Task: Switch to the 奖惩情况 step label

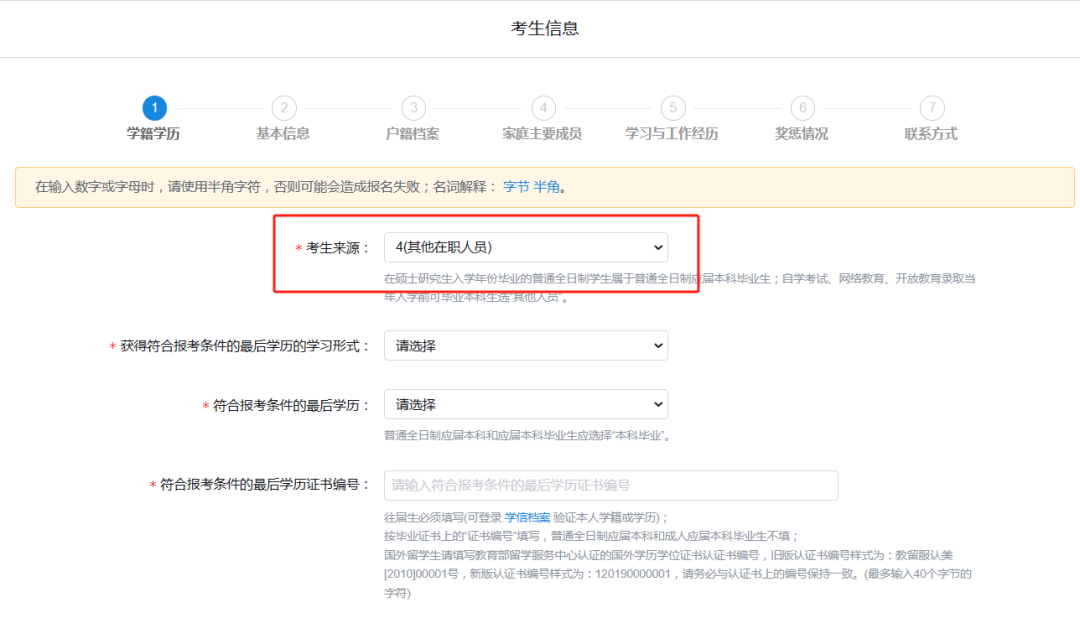Action: tap(801, 134)
